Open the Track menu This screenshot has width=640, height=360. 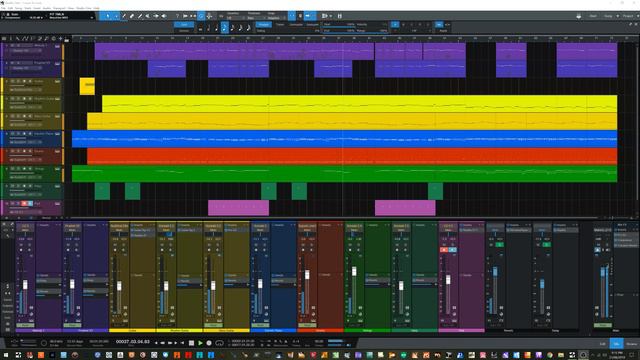click(x=28, y=8)
